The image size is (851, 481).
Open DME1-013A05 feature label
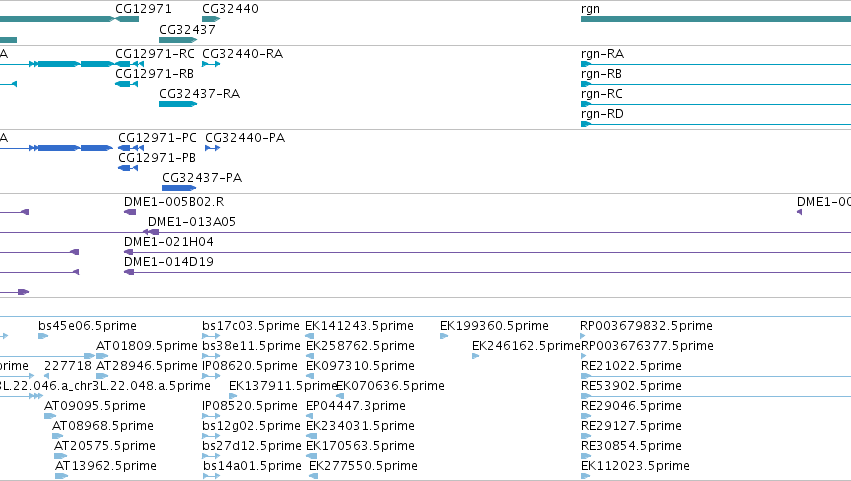[x=192, y=222]
